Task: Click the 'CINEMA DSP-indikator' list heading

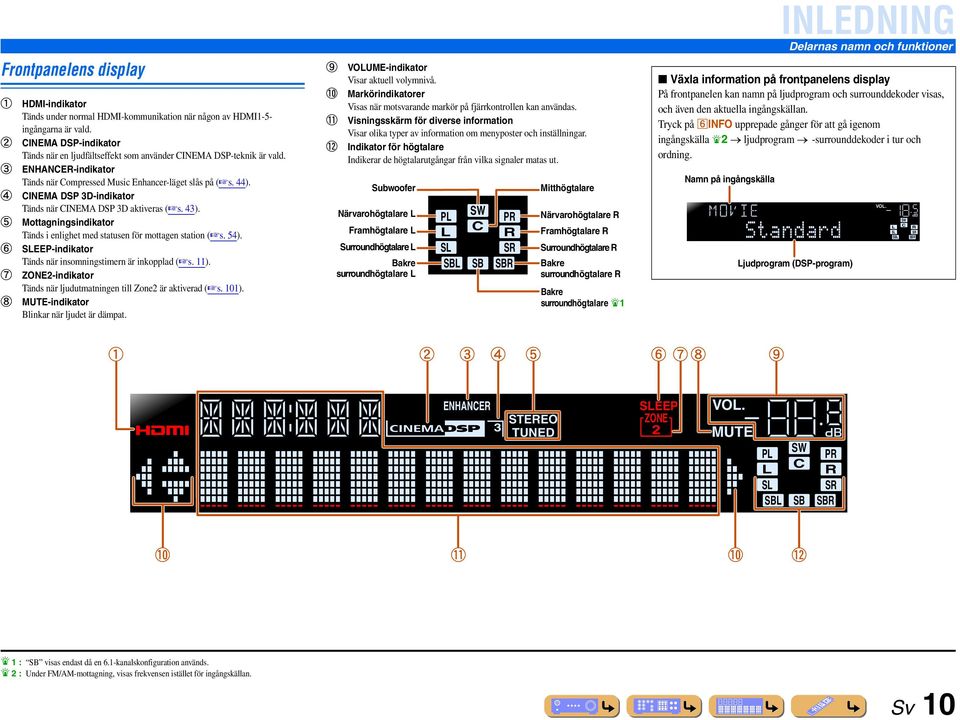Action: point(71,143)
